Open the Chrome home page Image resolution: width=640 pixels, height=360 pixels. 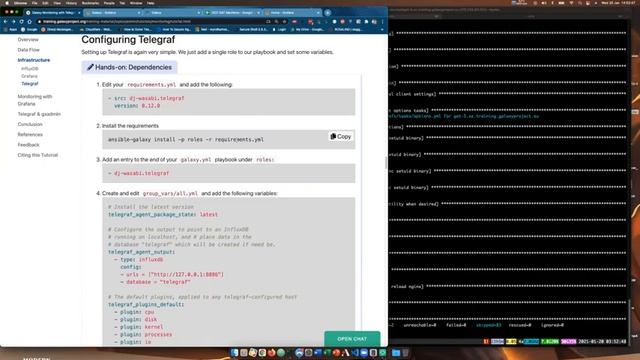coord(29,22)
